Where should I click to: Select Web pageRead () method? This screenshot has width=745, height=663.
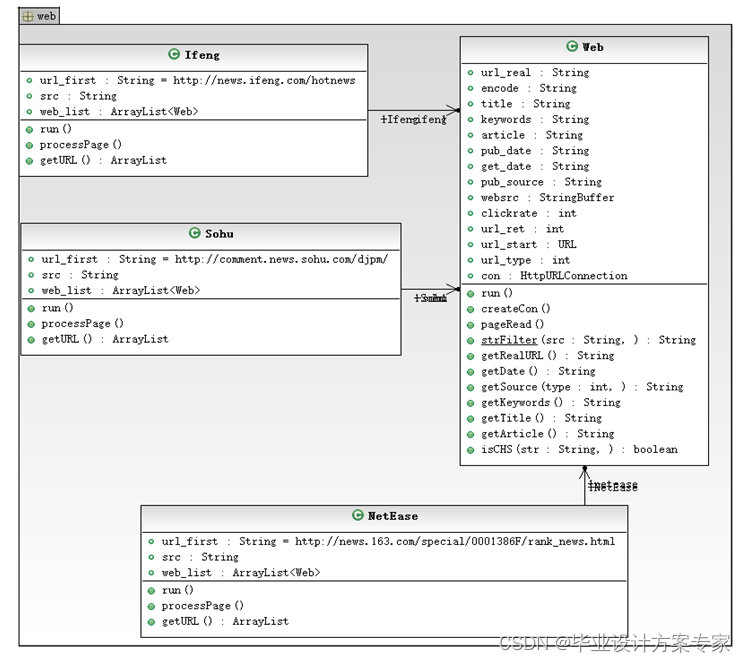coord(512,325)
